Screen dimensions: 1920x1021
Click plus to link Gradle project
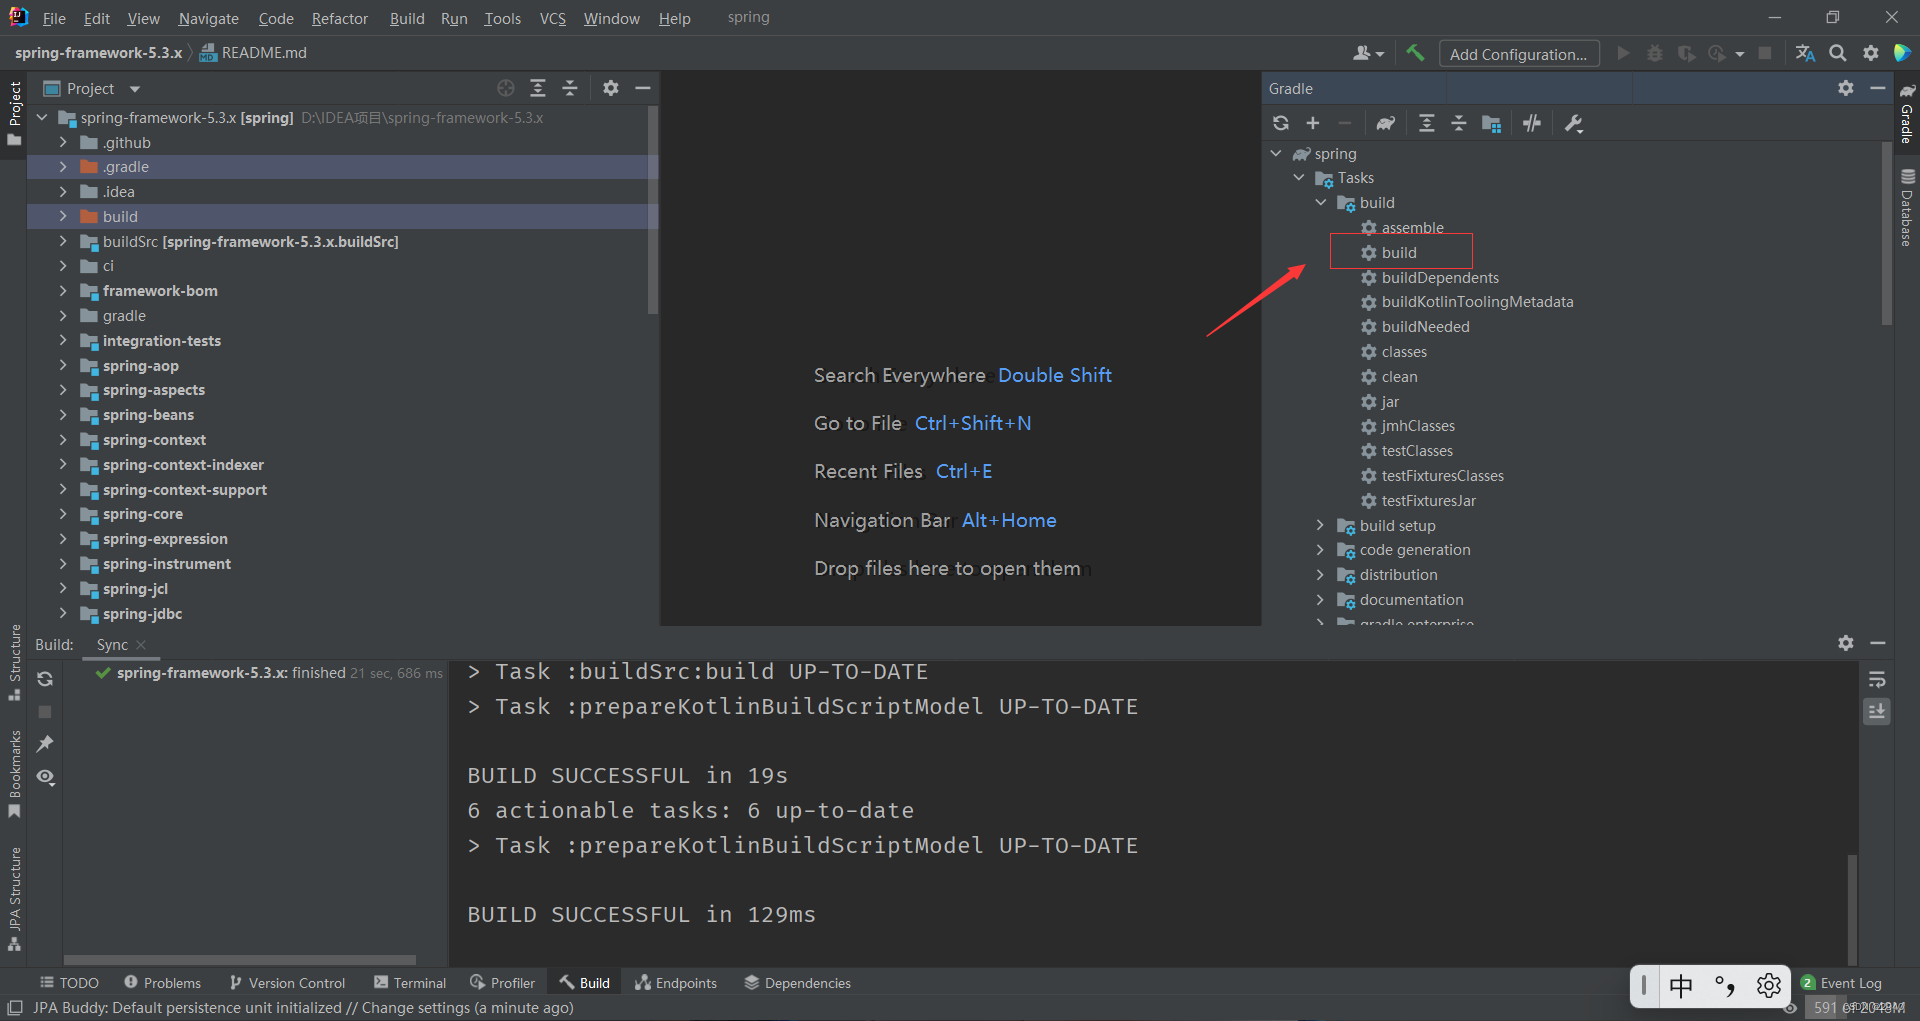tap(1313, 123)
